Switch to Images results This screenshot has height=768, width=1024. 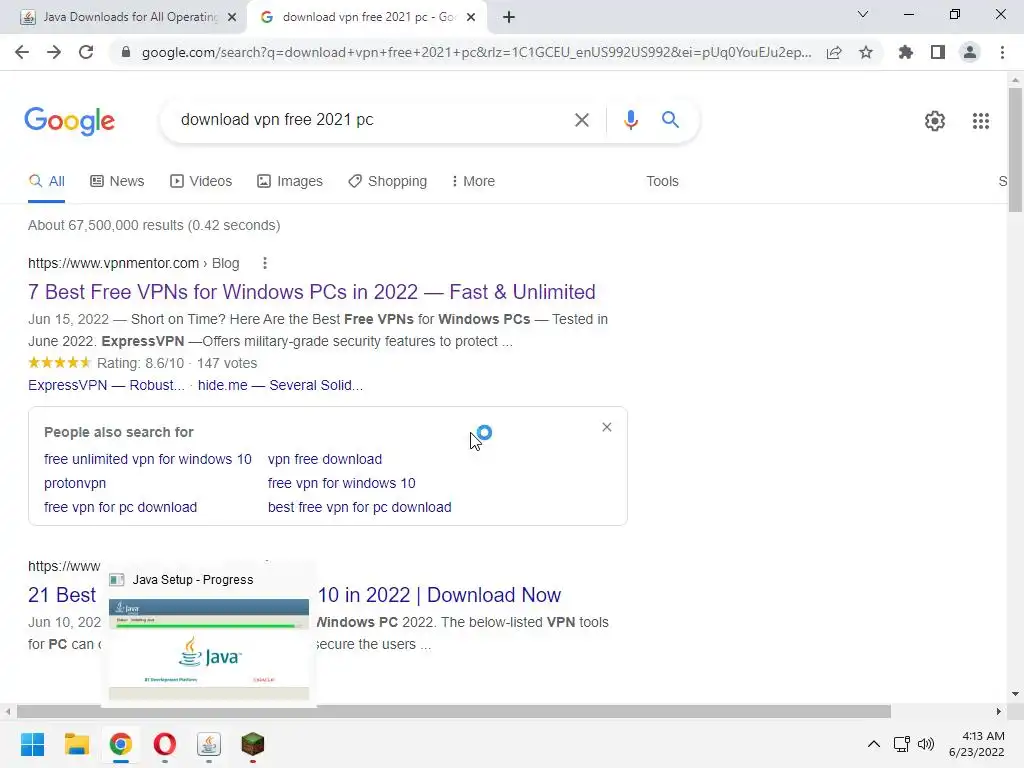(290, 181)
